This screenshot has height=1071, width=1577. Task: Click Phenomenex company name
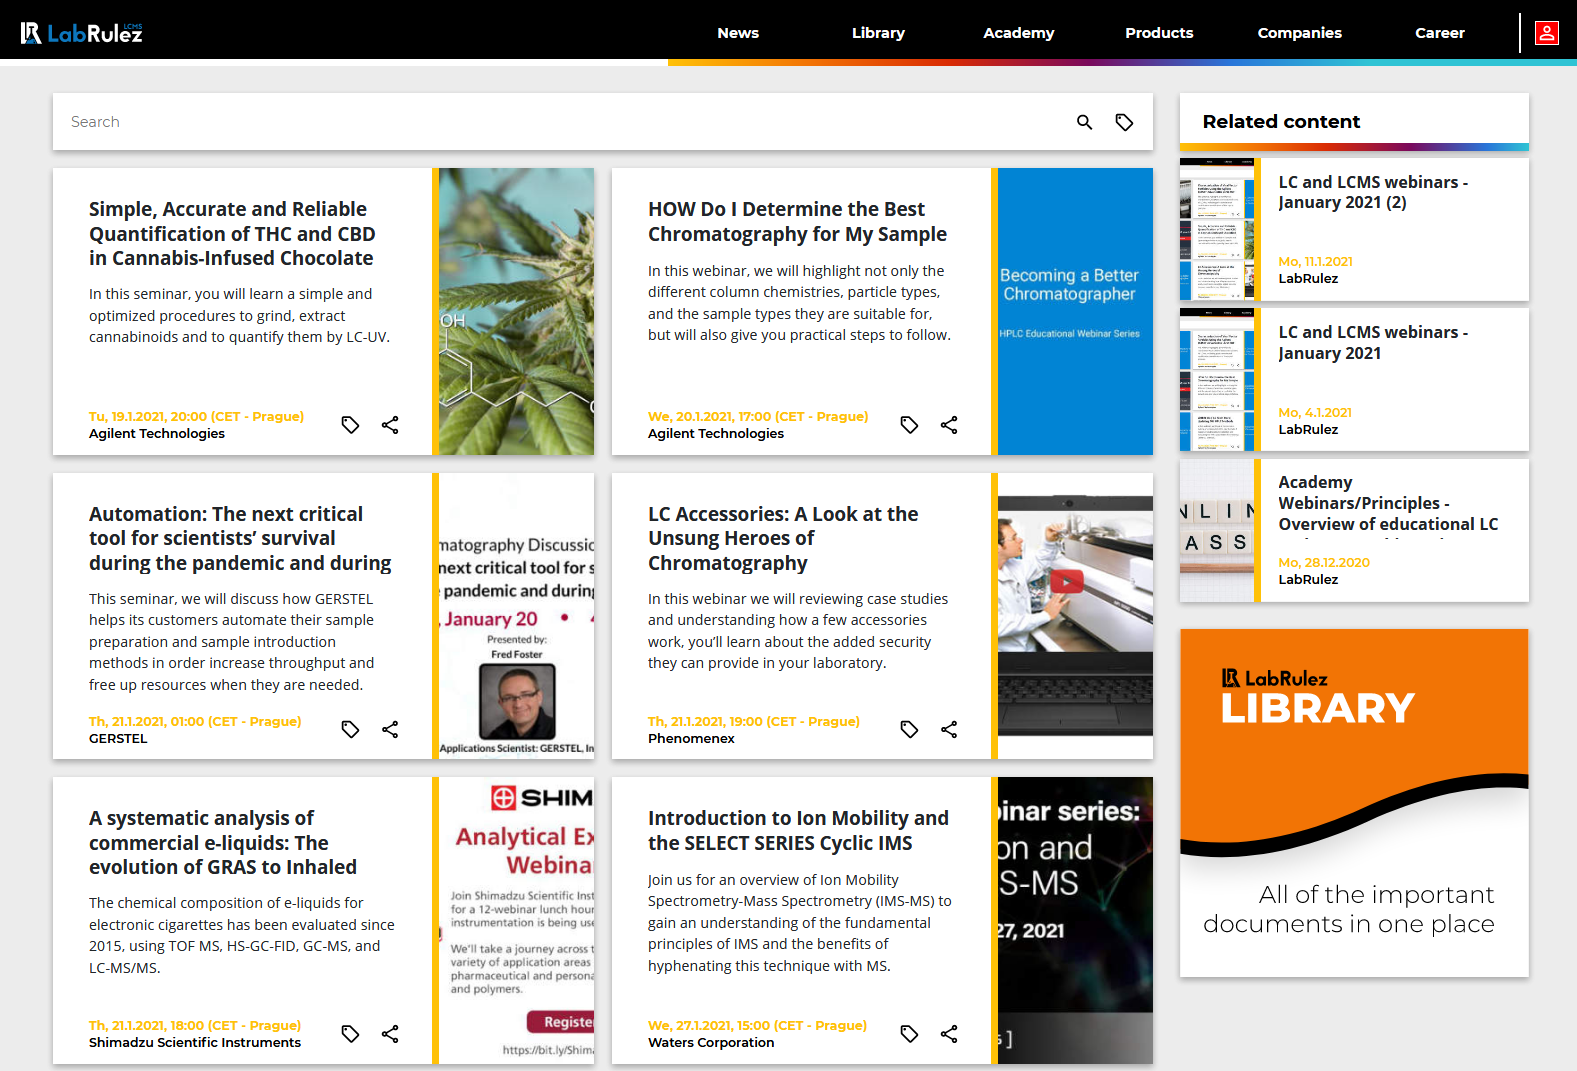coord(691,739)
